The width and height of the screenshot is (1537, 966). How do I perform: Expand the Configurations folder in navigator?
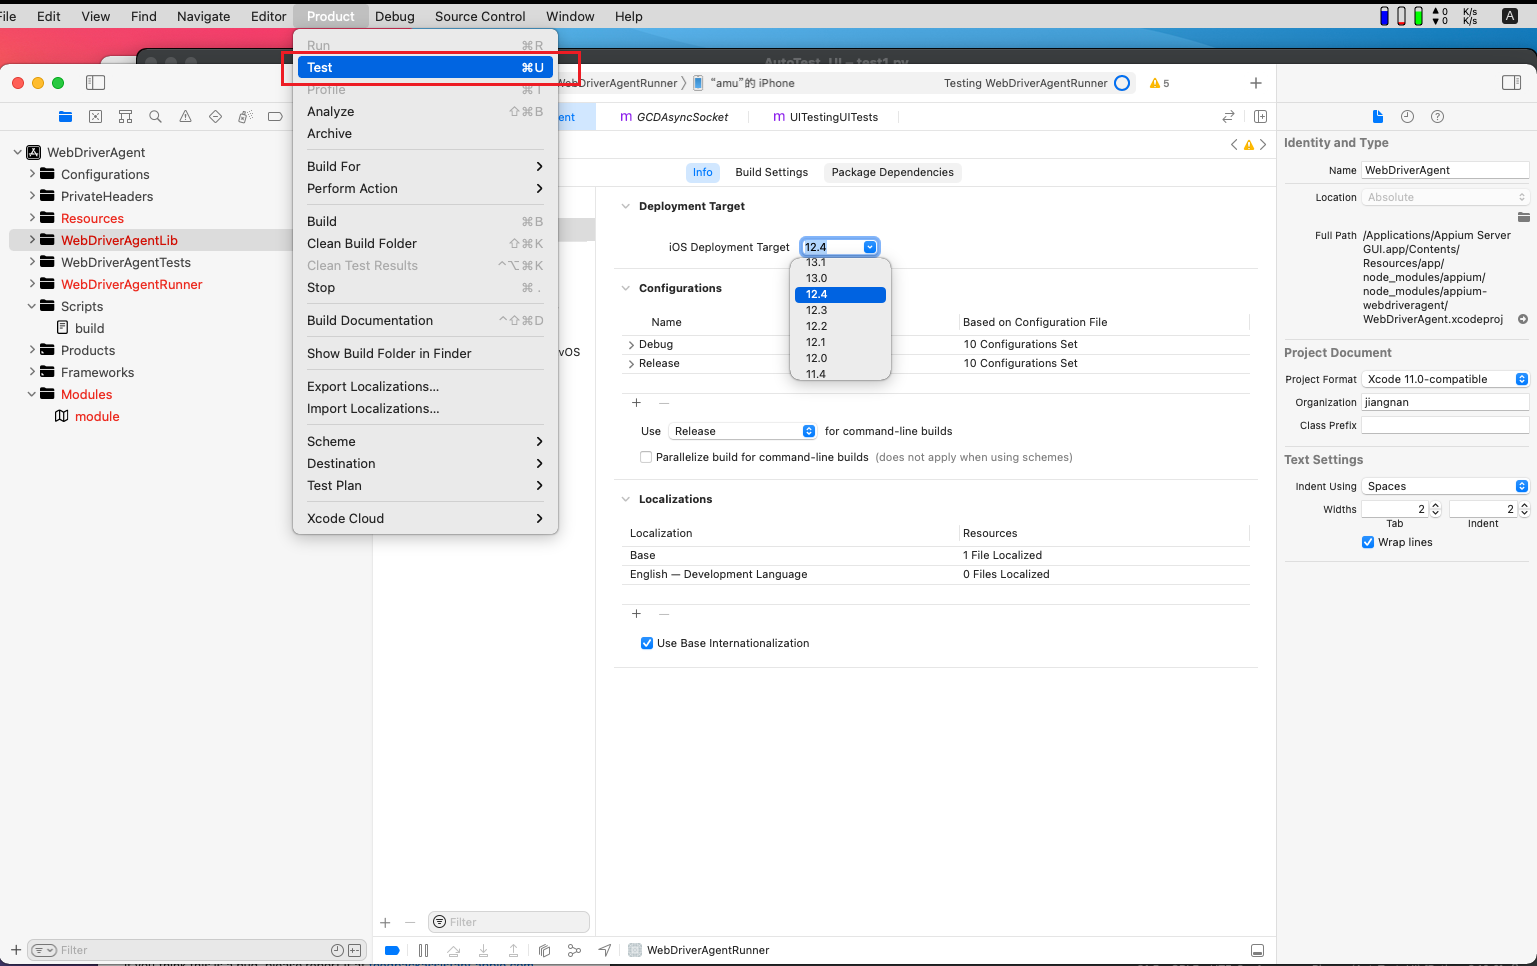coord(32,174)
